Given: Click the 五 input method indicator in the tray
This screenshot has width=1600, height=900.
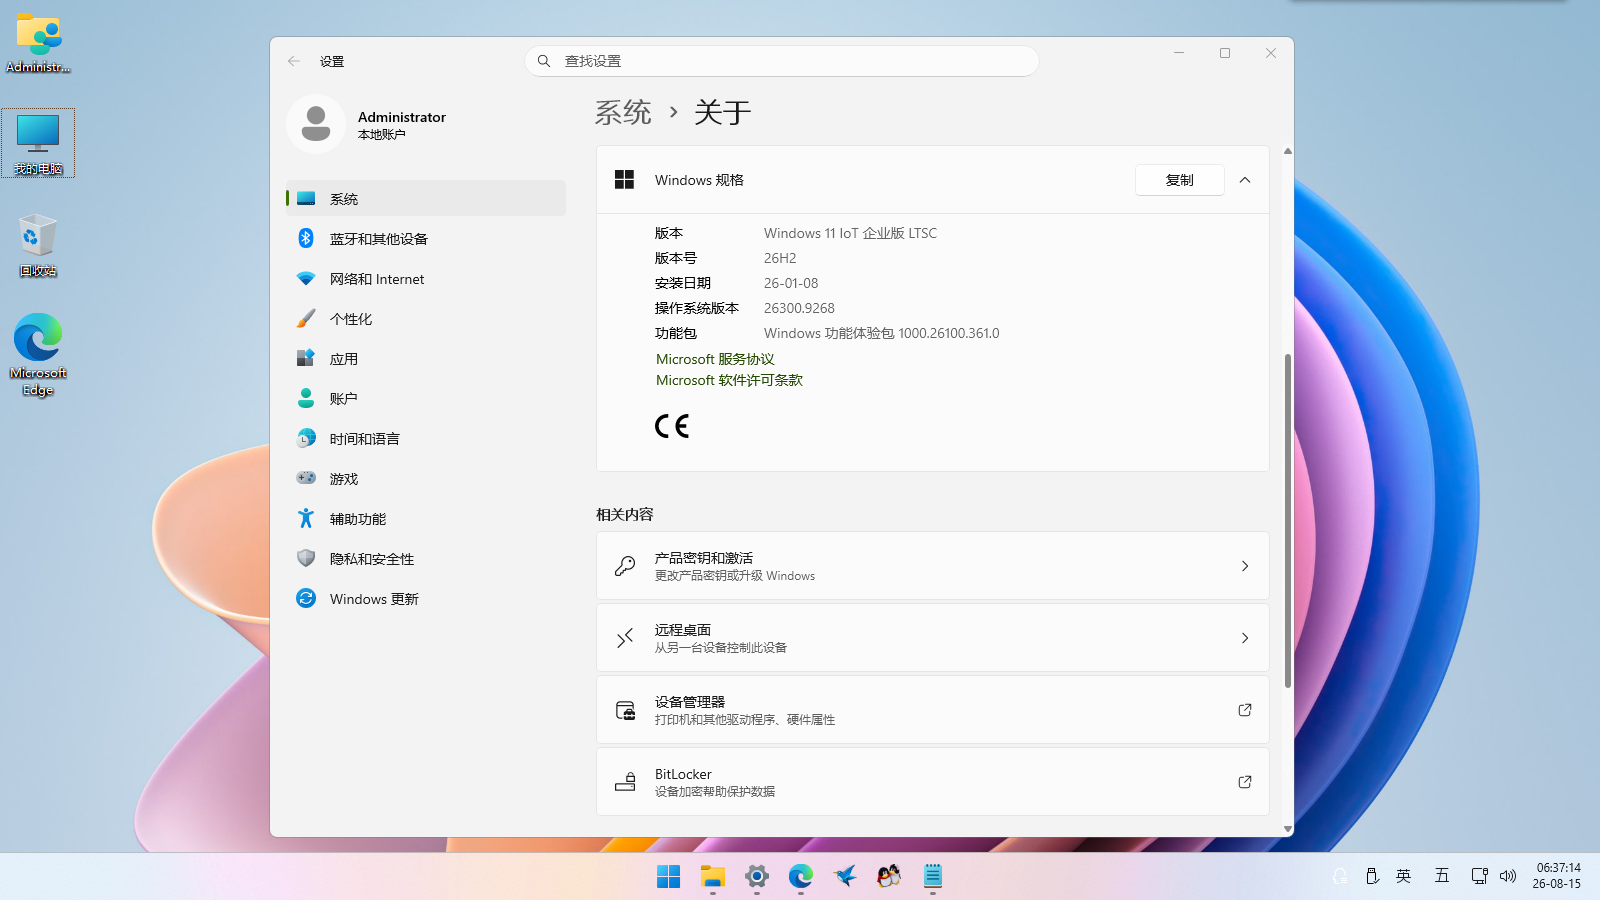Looking at the screenshot, I should click(x=1441, y=876).
